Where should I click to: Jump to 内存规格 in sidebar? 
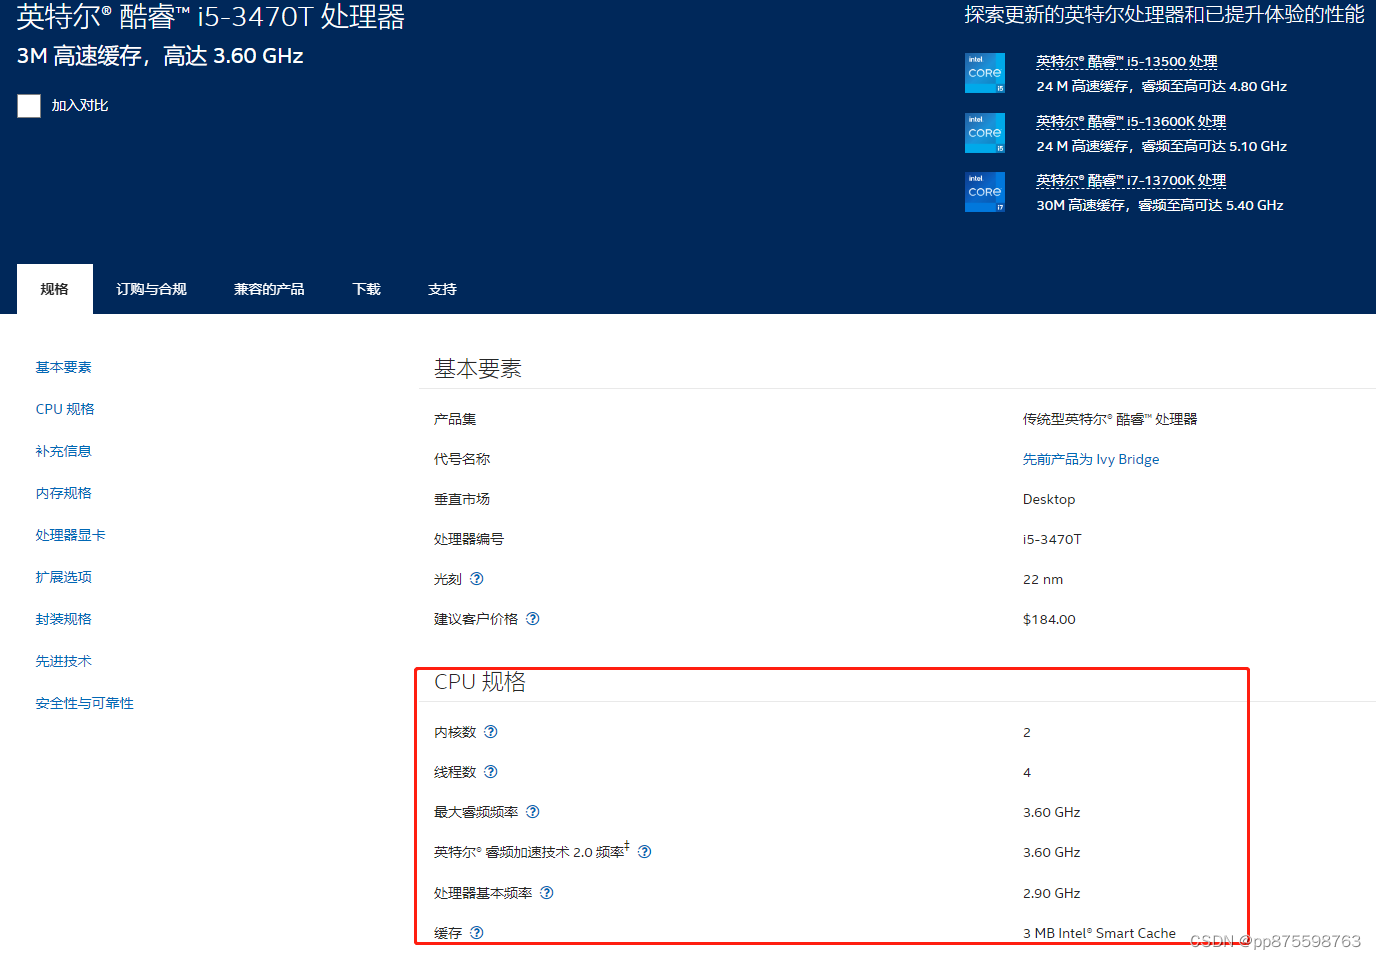tap(64, 493)
